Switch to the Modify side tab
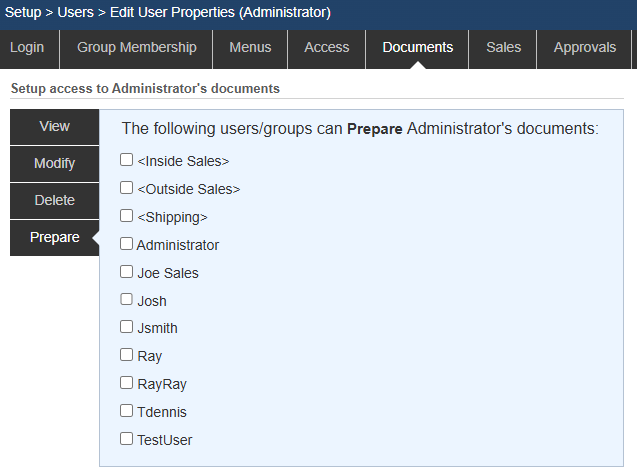Viewport: 637px width, 476px height. pyautogui.click(x=54, y=164)
